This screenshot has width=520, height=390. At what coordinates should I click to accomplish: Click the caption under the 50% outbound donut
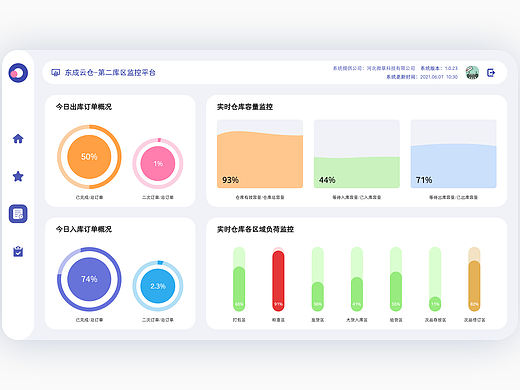point(89,197)
